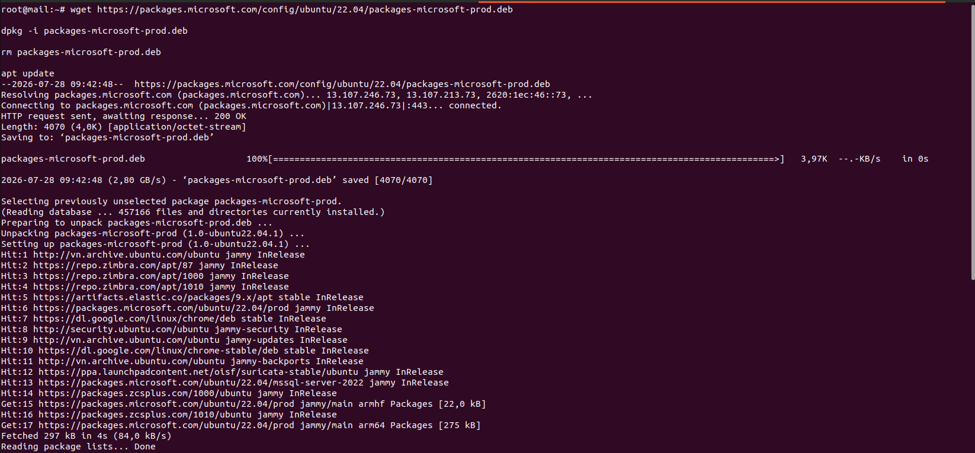Click the 'dpkg -i packages-microsoft-prod.deb' command line
The width and height of the screenshot is (975, 453).
[x=95, y=31]
